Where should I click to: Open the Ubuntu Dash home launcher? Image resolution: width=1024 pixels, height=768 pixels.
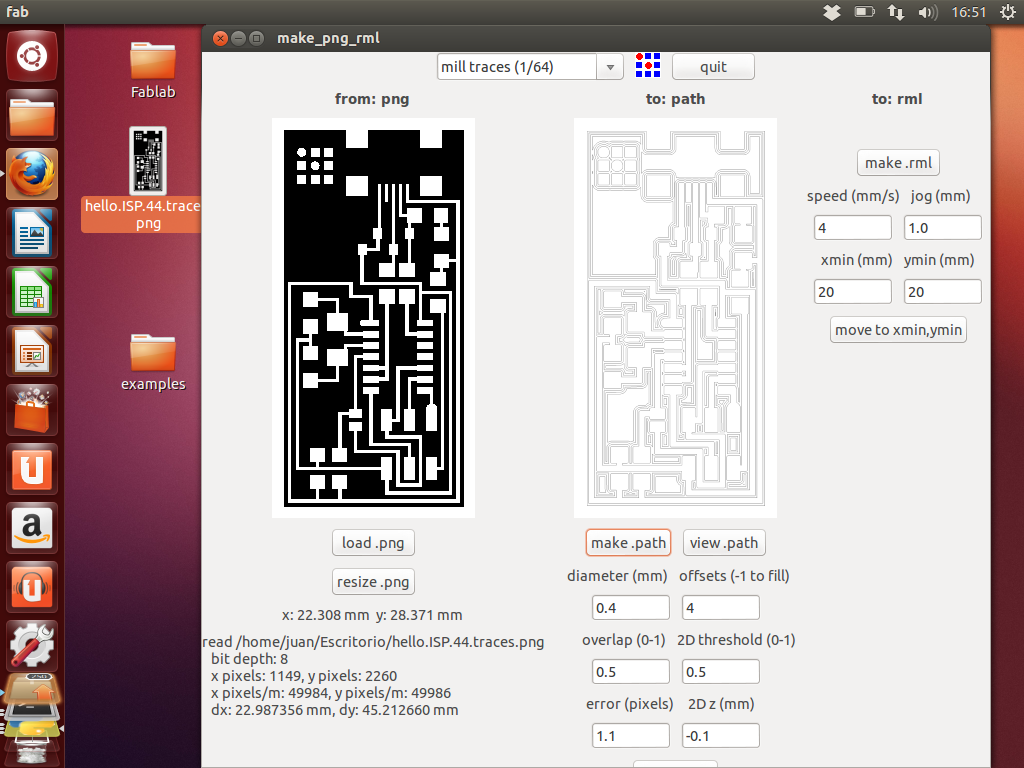[32, 56]
